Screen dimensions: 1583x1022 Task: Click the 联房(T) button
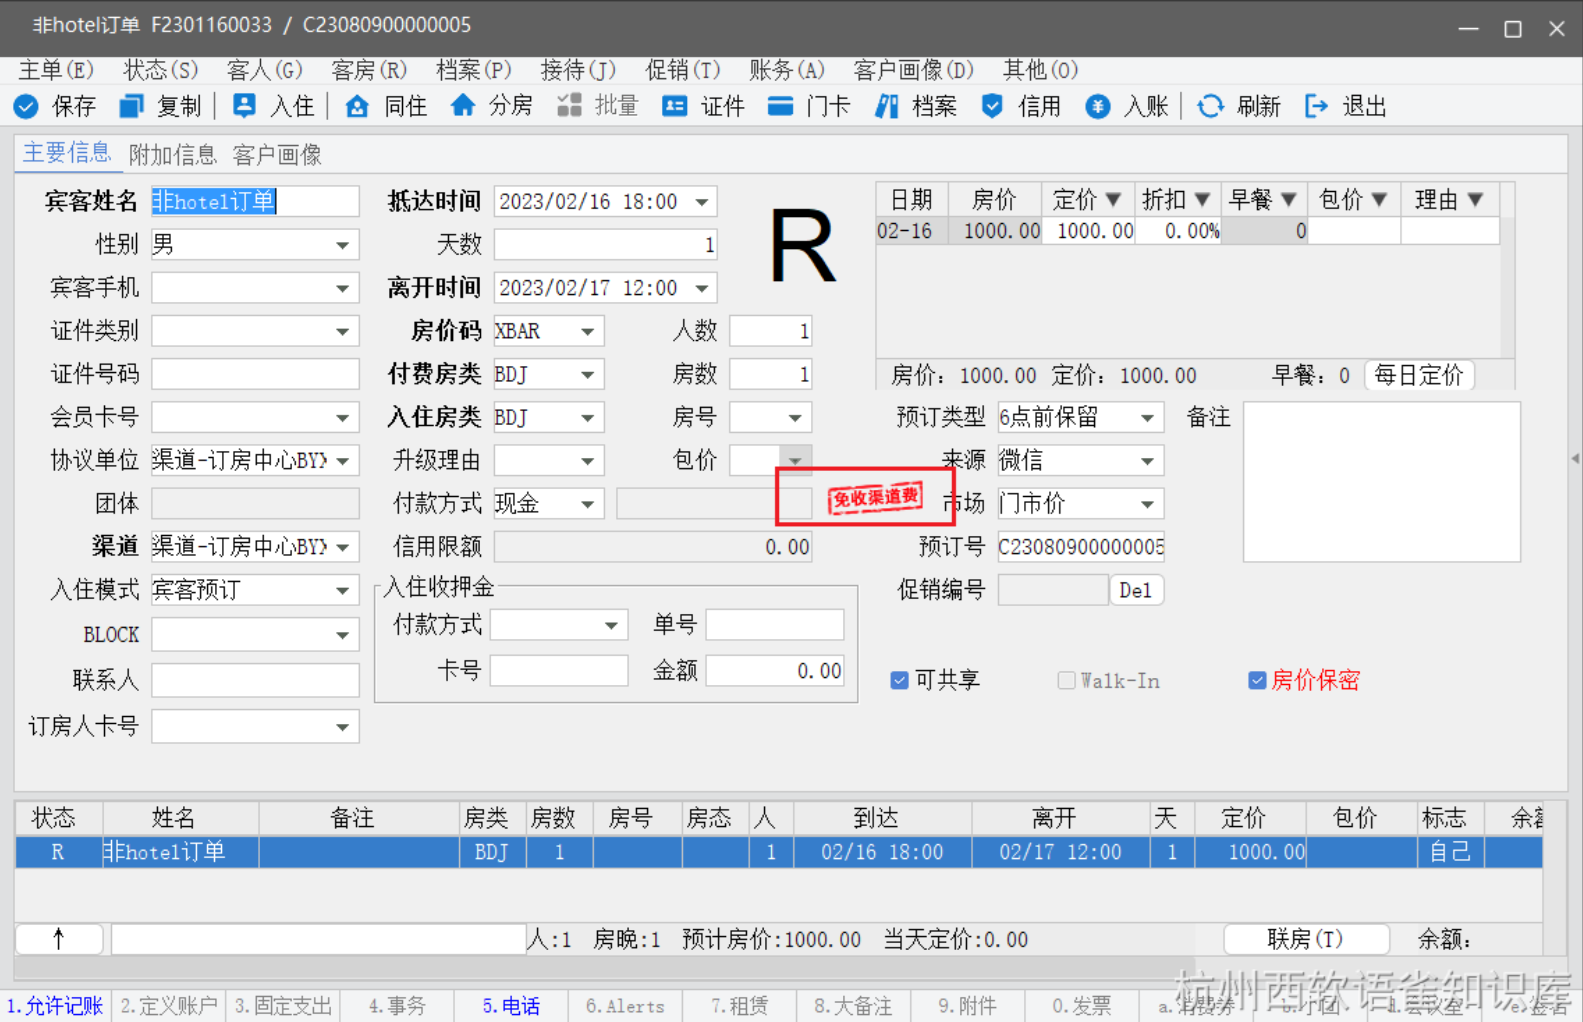pos(1306,939)
